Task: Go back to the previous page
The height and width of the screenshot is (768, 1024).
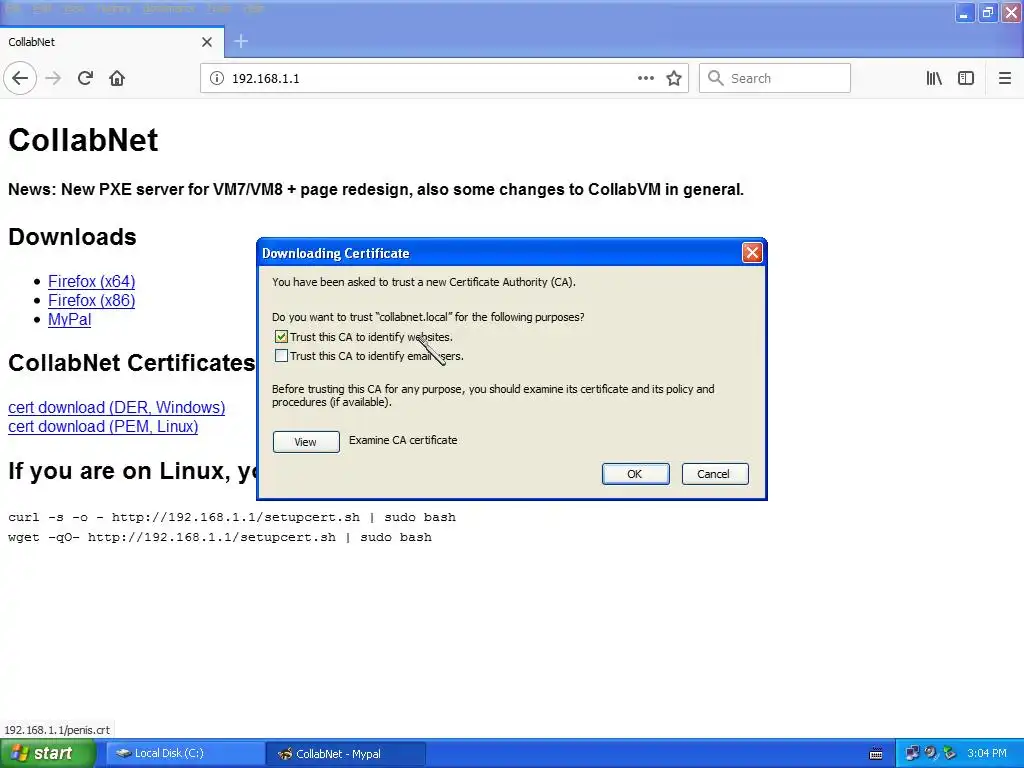Action: pos(20,78)
